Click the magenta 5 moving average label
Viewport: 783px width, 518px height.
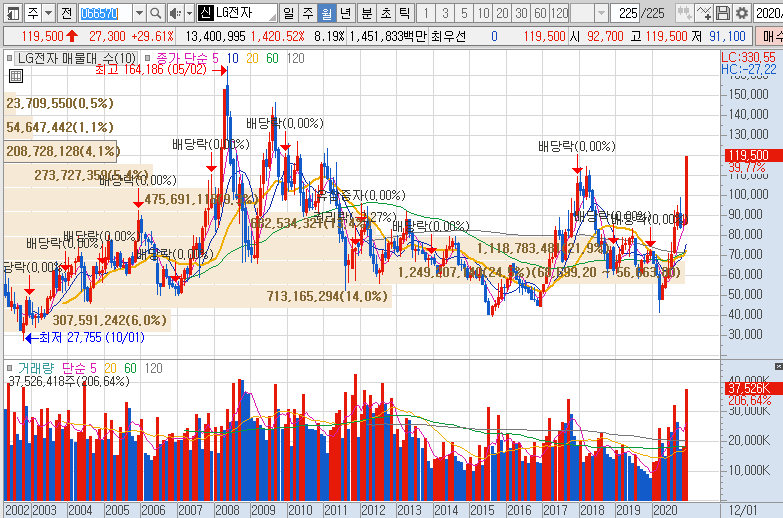pos(215,58)
